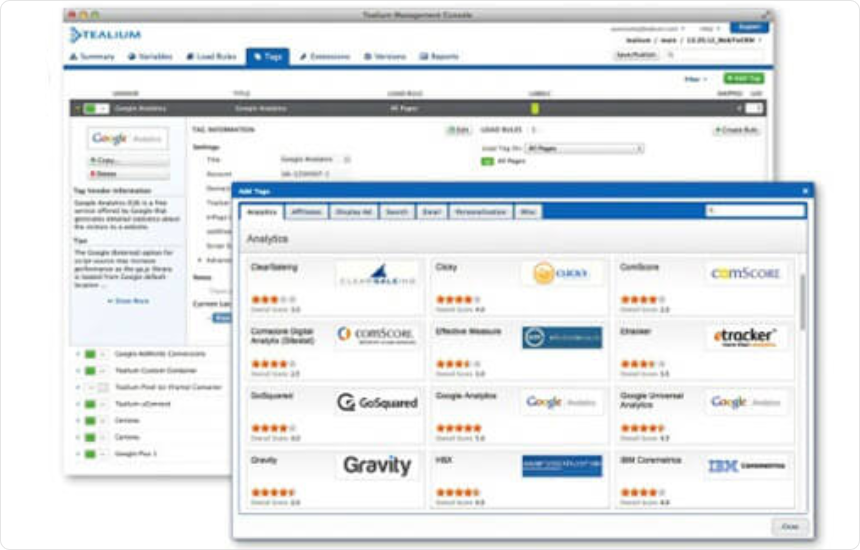Click the scrollbar in the Add Tags dialog
This screenshot has height=550, width=860.
(x=802, y=302)
